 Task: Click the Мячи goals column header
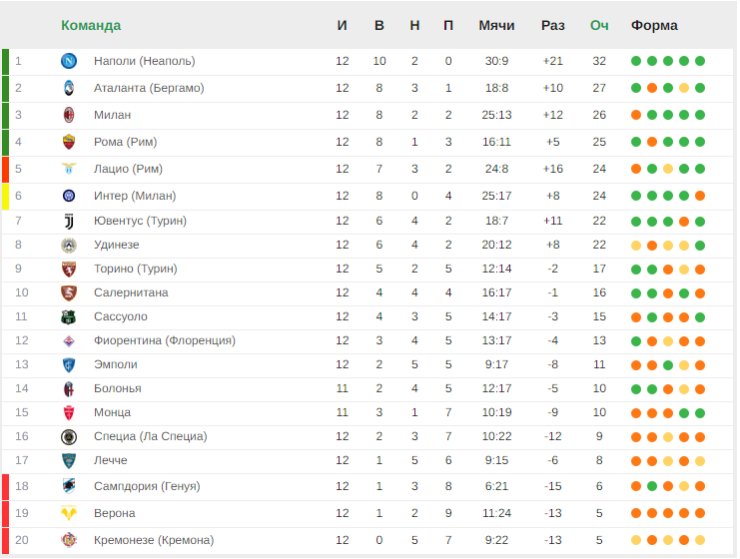[x=496, y=25]
